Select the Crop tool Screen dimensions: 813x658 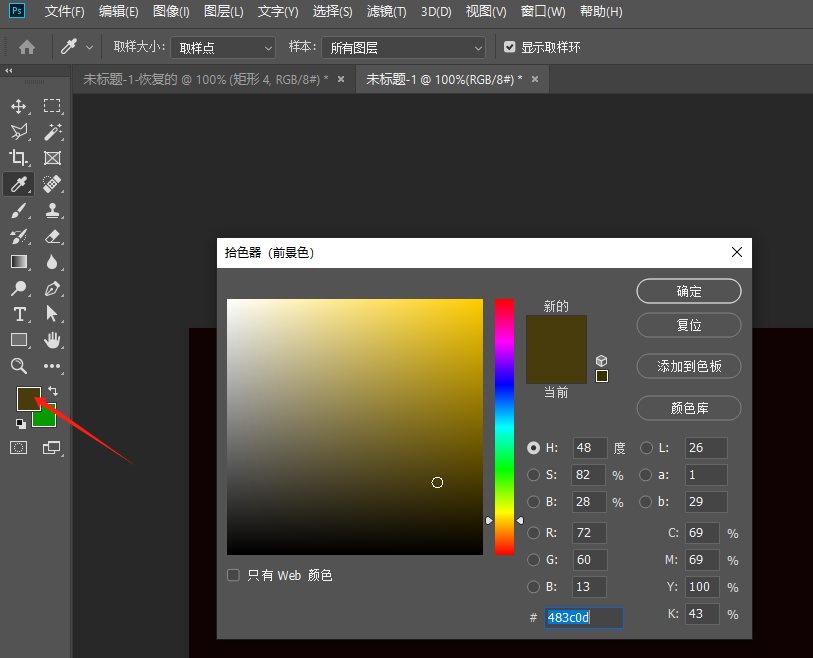19,158
